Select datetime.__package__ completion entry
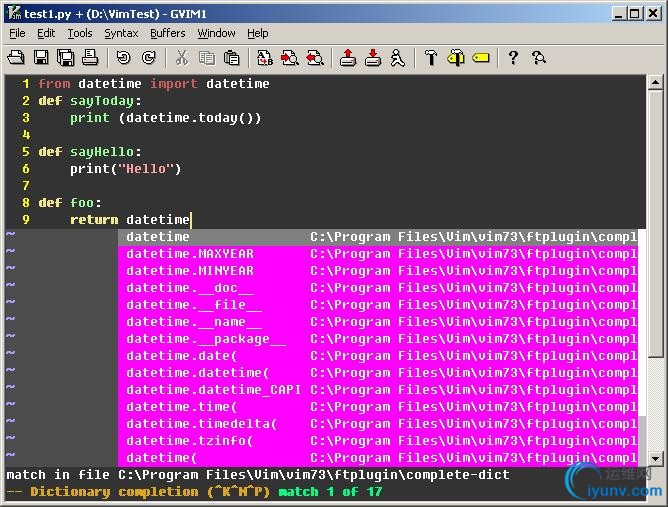The width and height of the screenshot is (668, 507). (378, 339)
